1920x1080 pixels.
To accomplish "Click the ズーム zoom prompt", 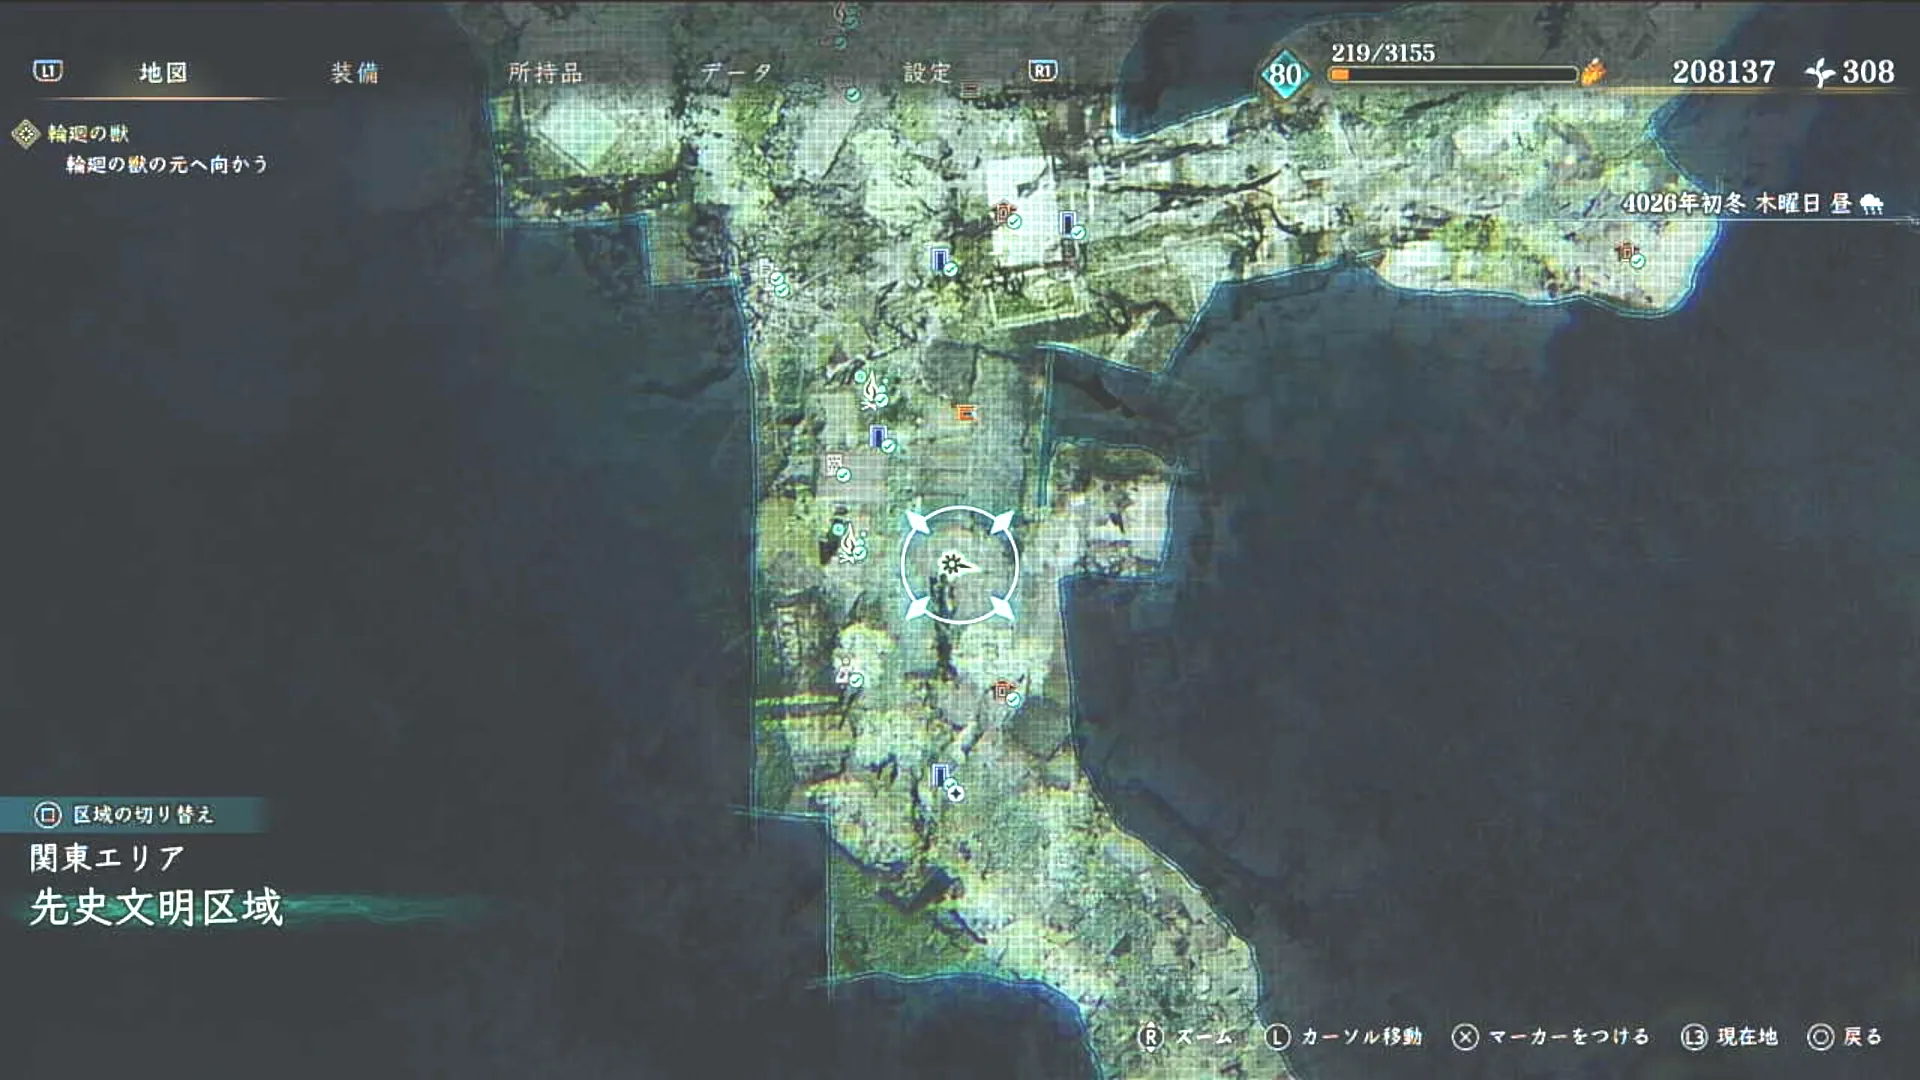I will tap(1185, 1037).
